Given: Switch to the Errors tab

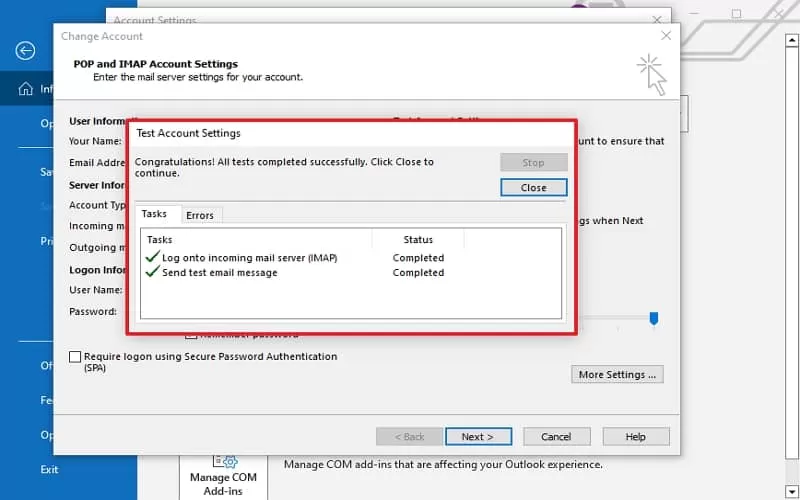Looking at the screenshot, I should click(x=200, y=215).
